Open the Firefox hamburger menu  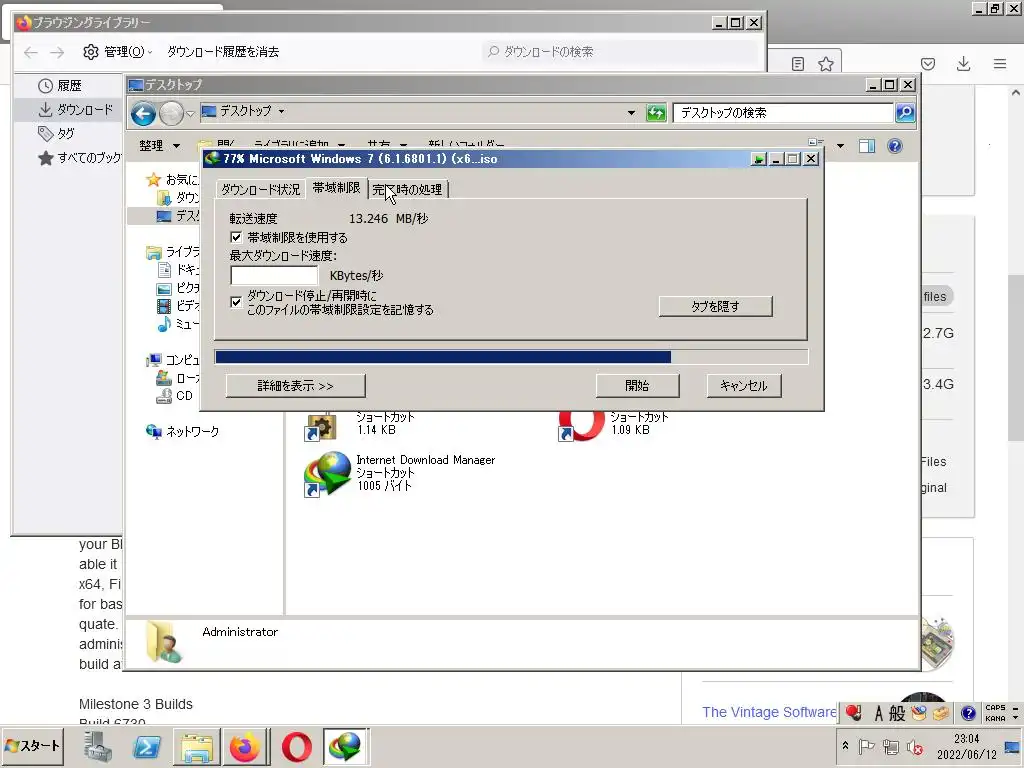(1000, 63)
